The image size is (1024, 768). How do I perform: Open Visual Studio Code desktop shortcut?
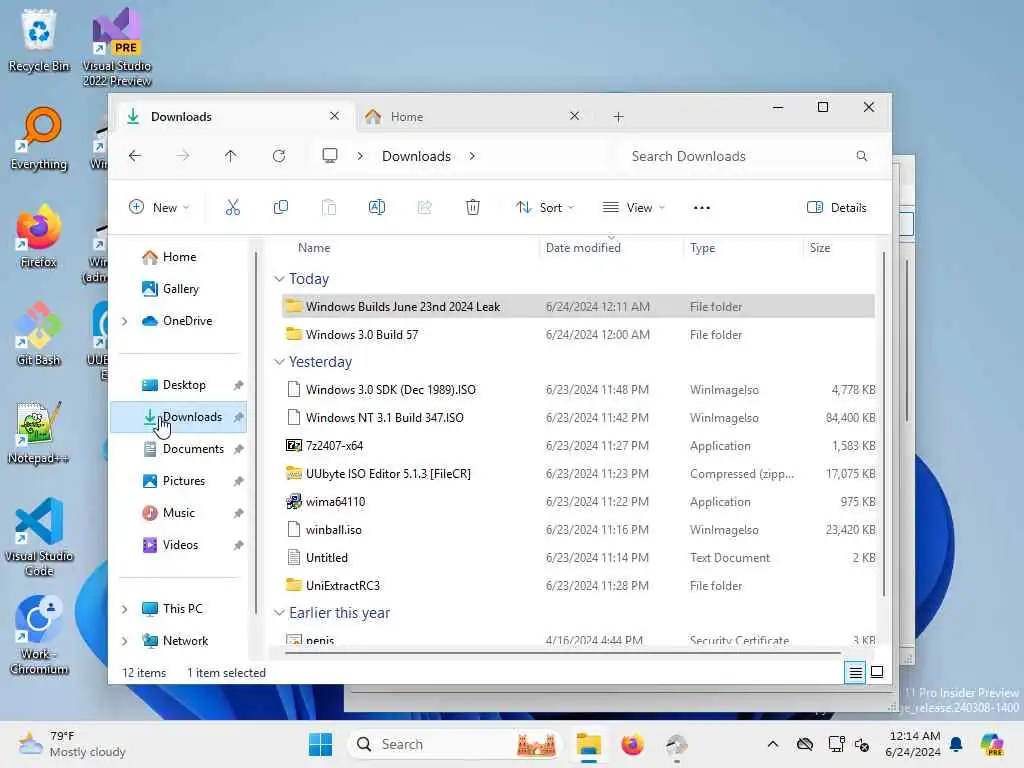pyautogui.click(x=39, y=537)
